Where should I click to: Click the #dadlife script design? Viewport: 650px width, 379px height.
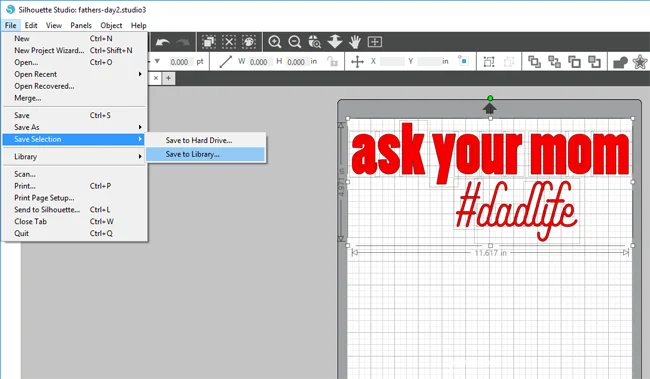click(517, 211)
